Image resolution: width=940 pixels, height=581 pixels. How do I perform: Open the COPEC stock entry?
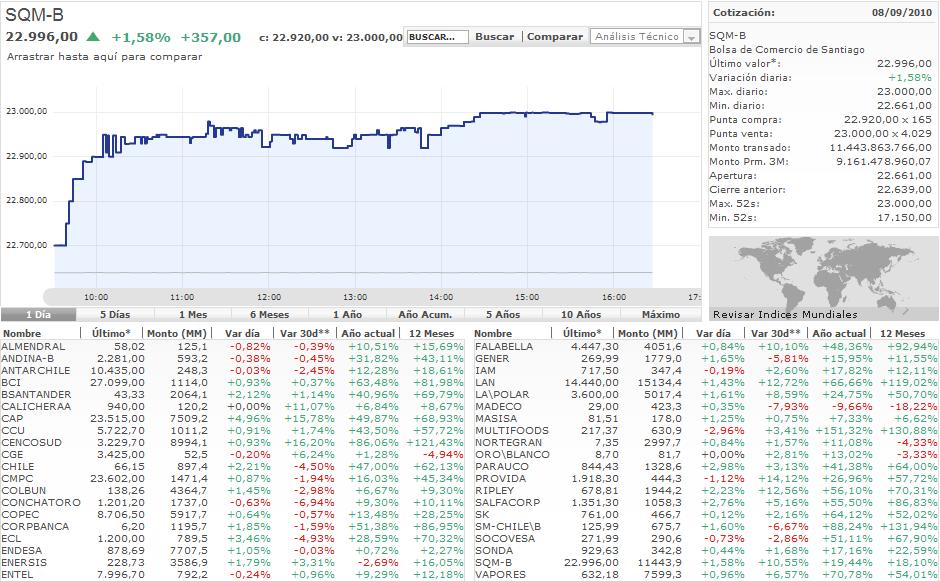[x=19, y=513]
